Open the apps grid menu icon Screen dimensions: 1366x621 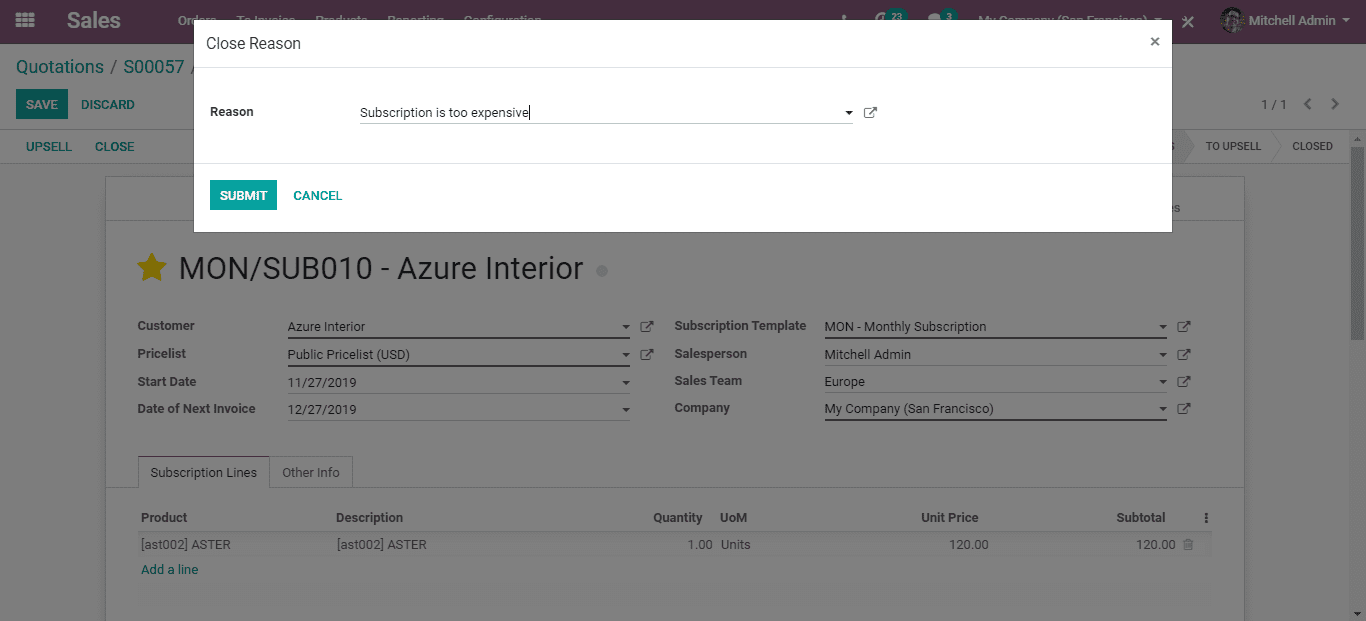[25, 20]
